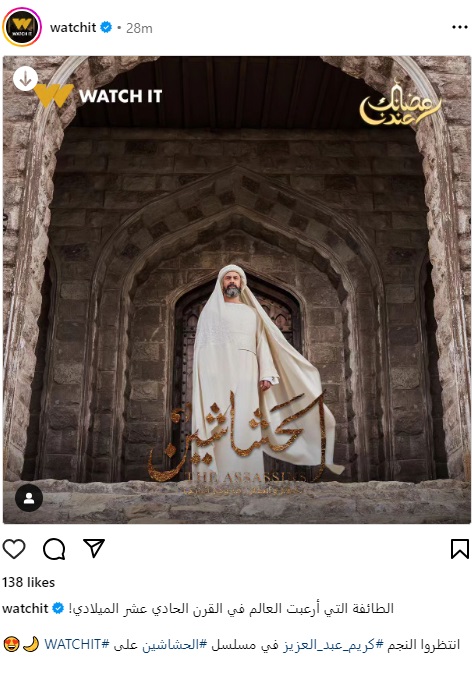Viewport: 472px width, 675px height.
Task: Share the post via paper plane icon
Action: (94, 548)
